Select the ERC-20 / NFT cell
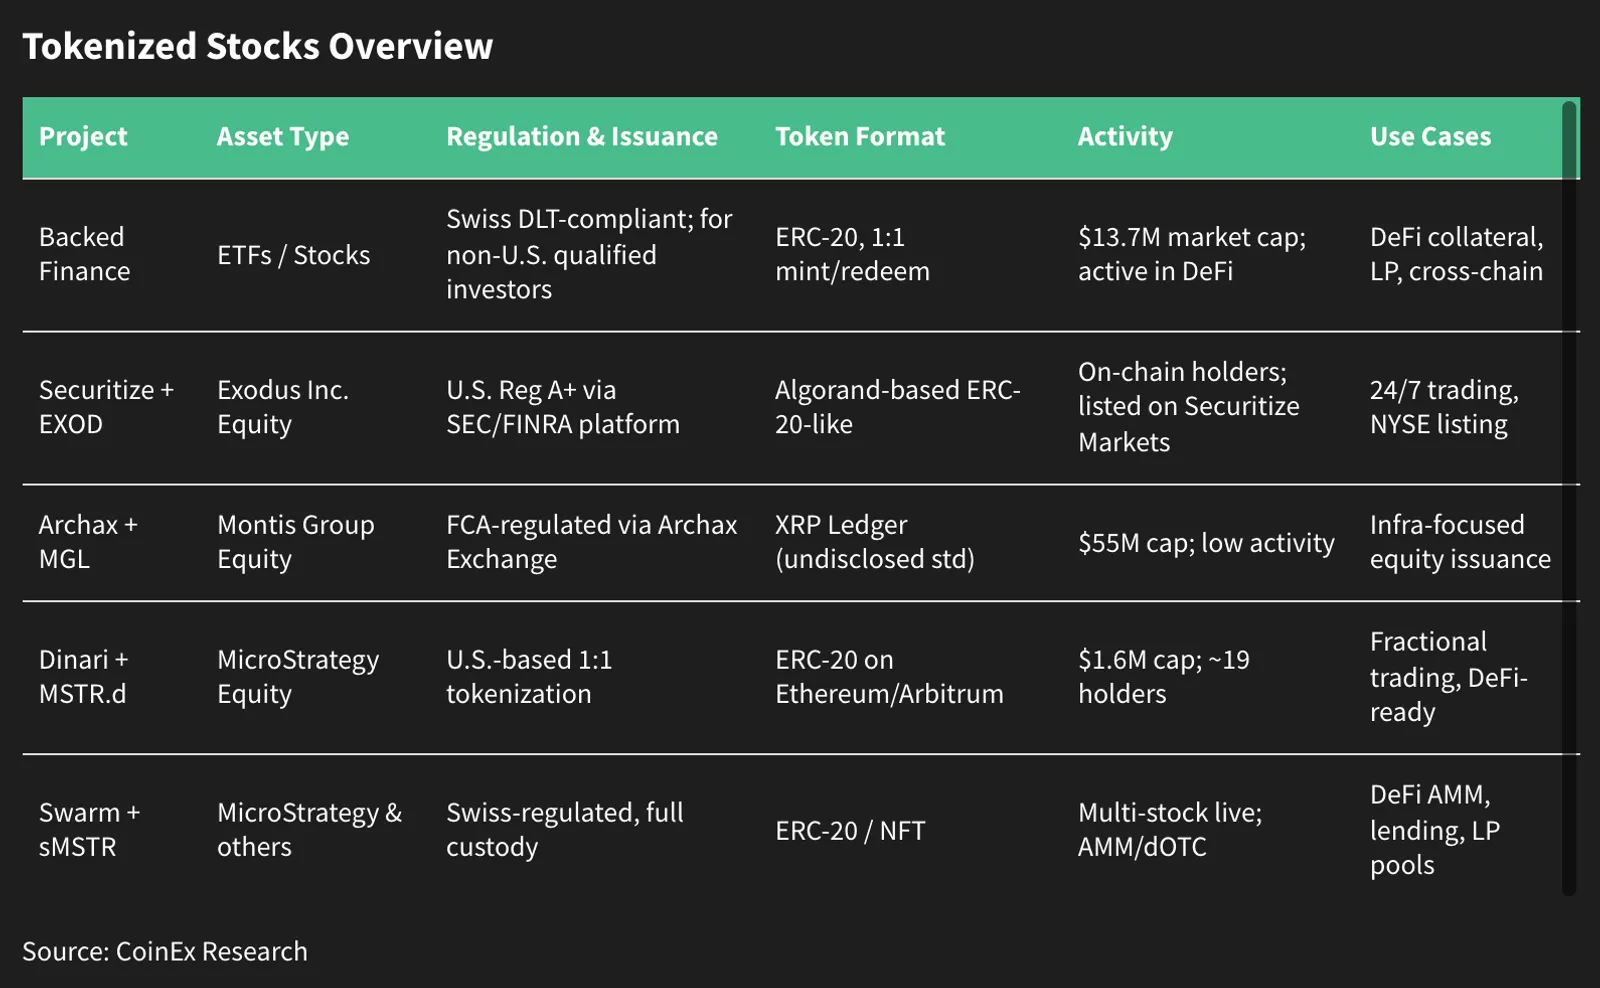Image resolution: width=1600 pixels, height=988 pixels. pyautogui.click(x=850, y=831)
